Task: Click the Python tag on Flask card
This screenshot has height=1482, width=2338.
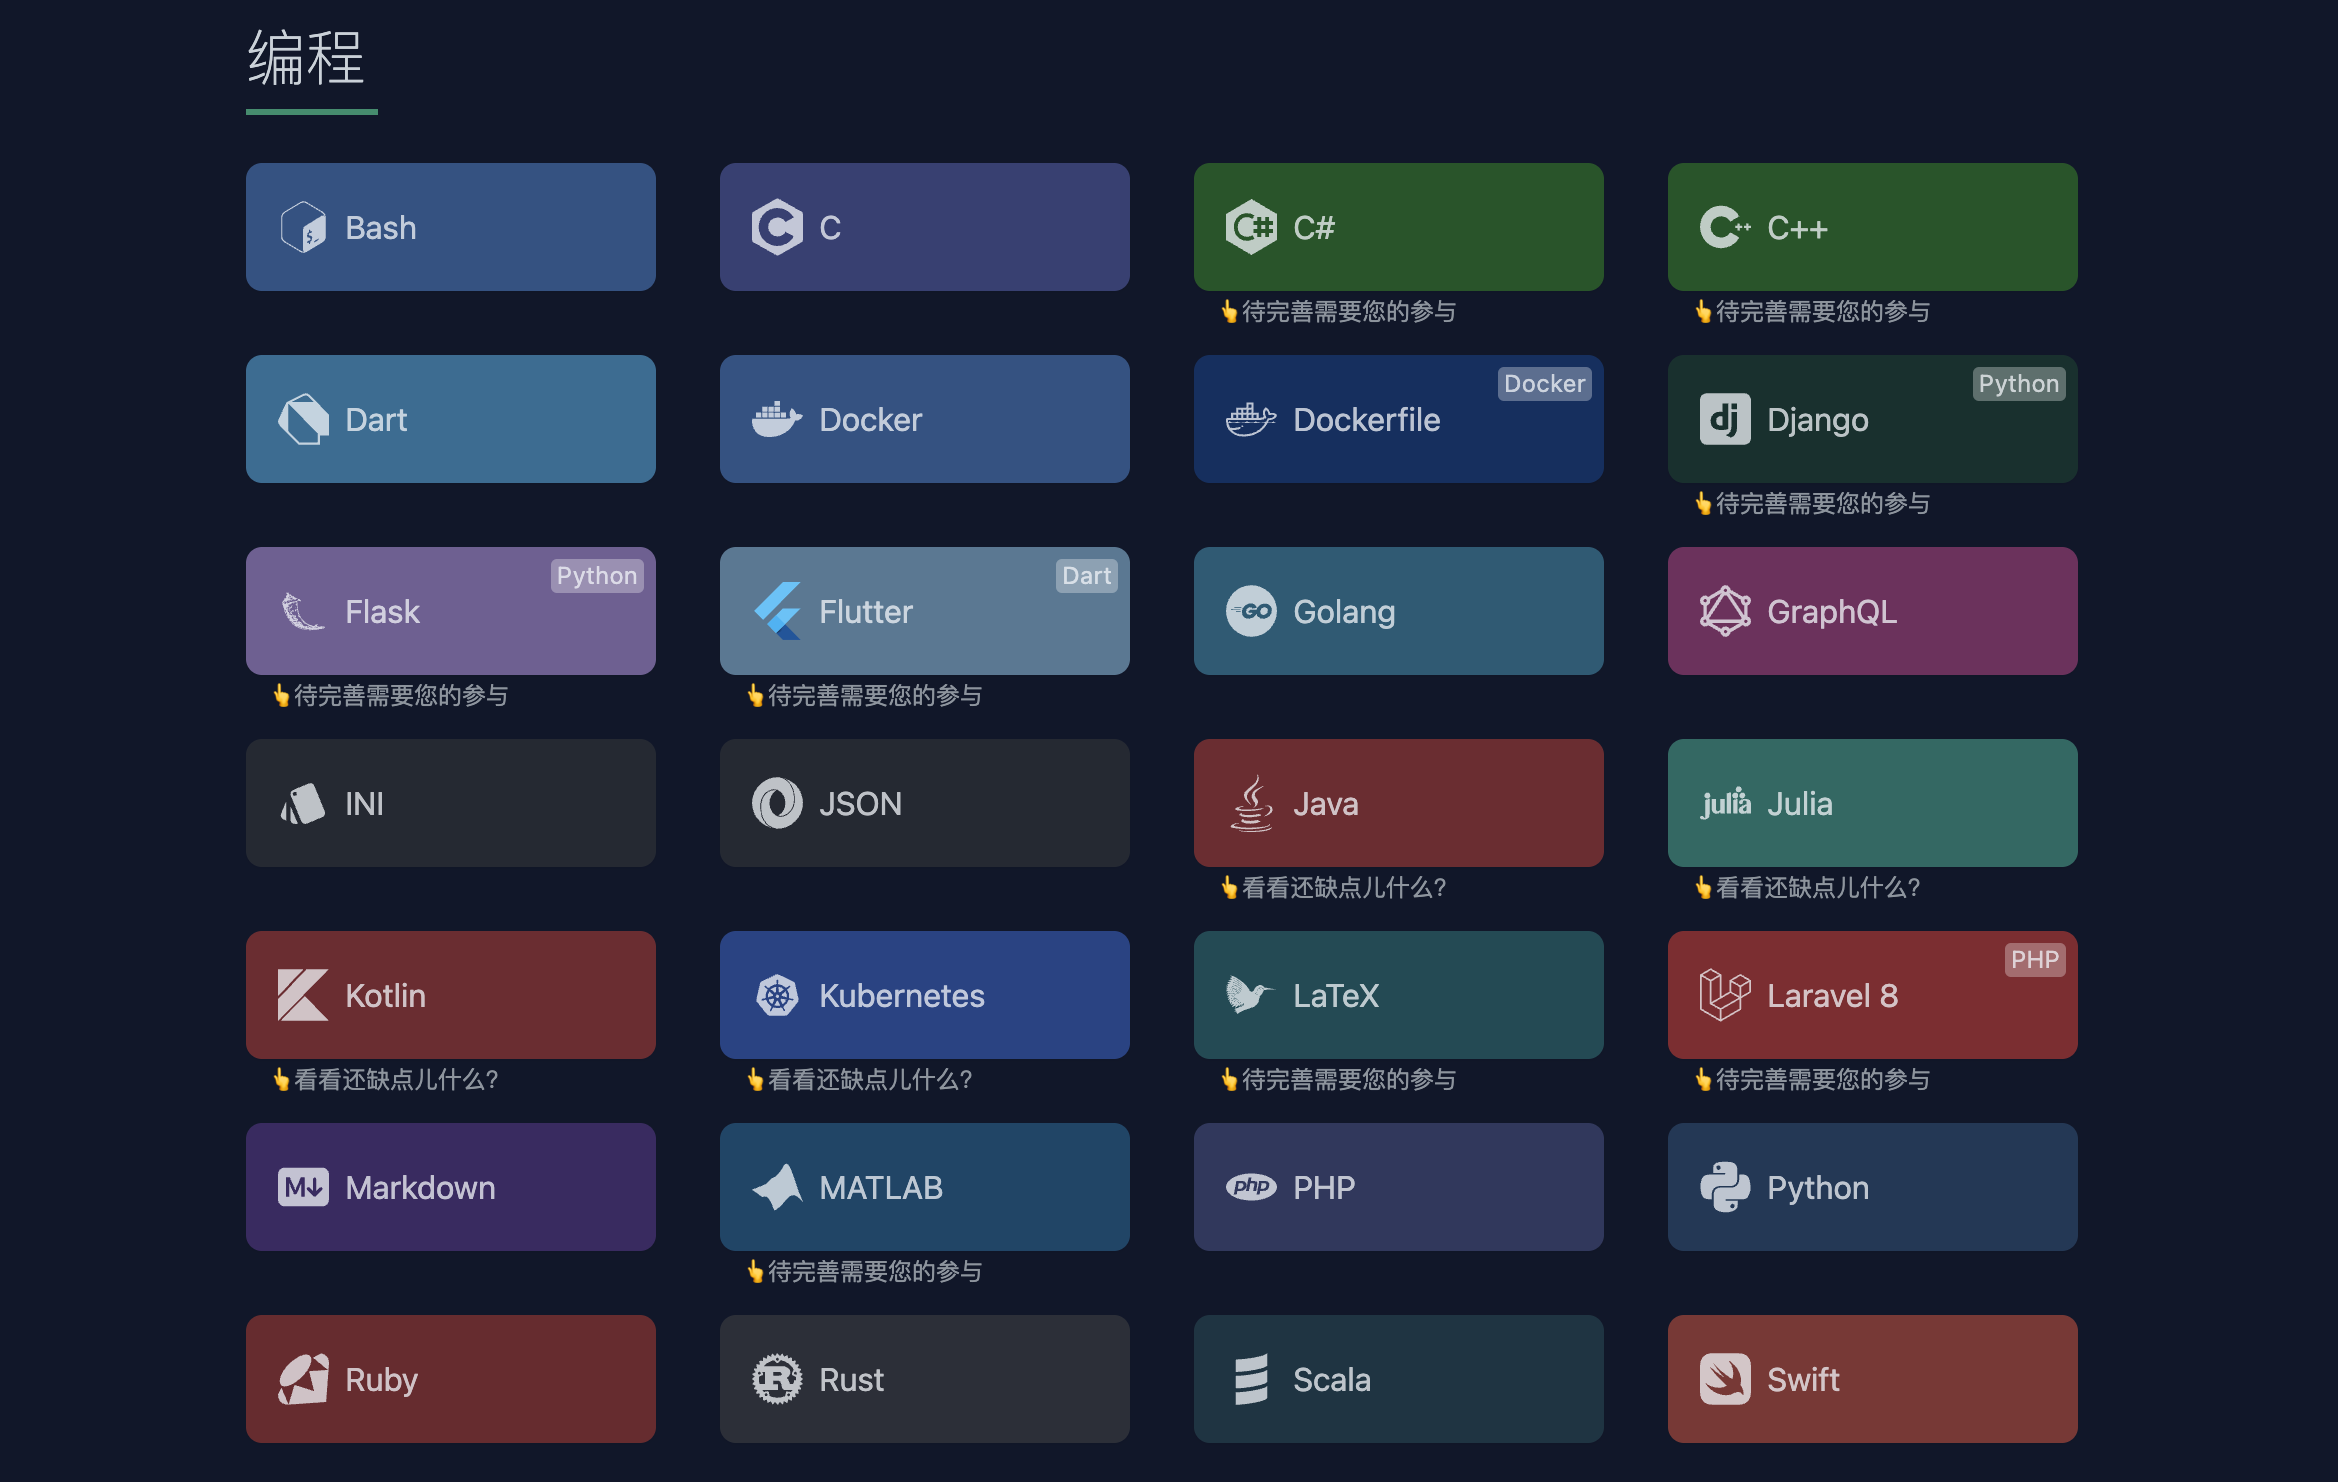Action: tap(596, 576)
